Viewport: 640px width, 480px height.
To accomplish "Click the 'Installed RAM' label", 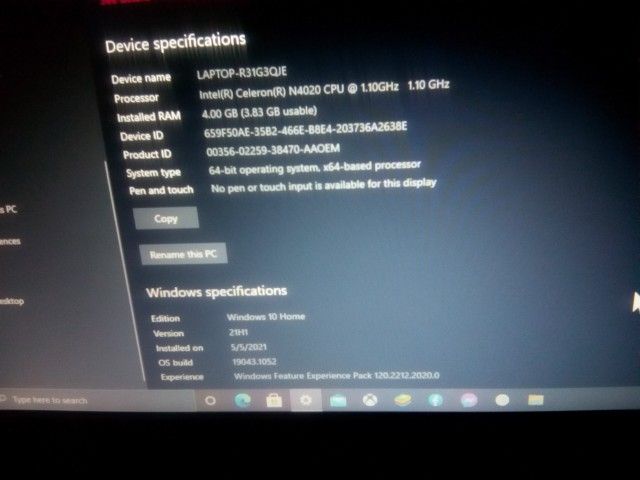I will coord(149,117).
